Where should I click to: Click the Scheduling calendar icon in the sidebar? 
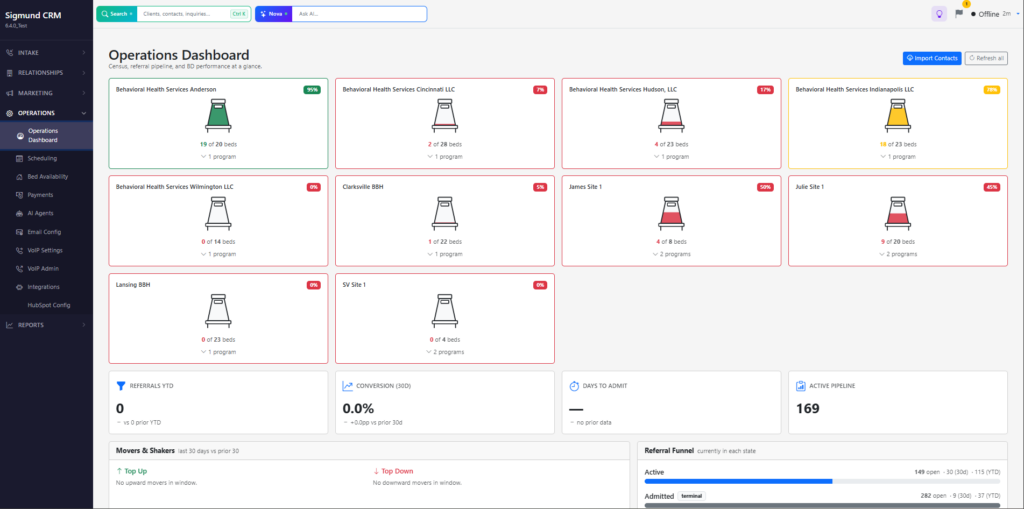(20, 158)
